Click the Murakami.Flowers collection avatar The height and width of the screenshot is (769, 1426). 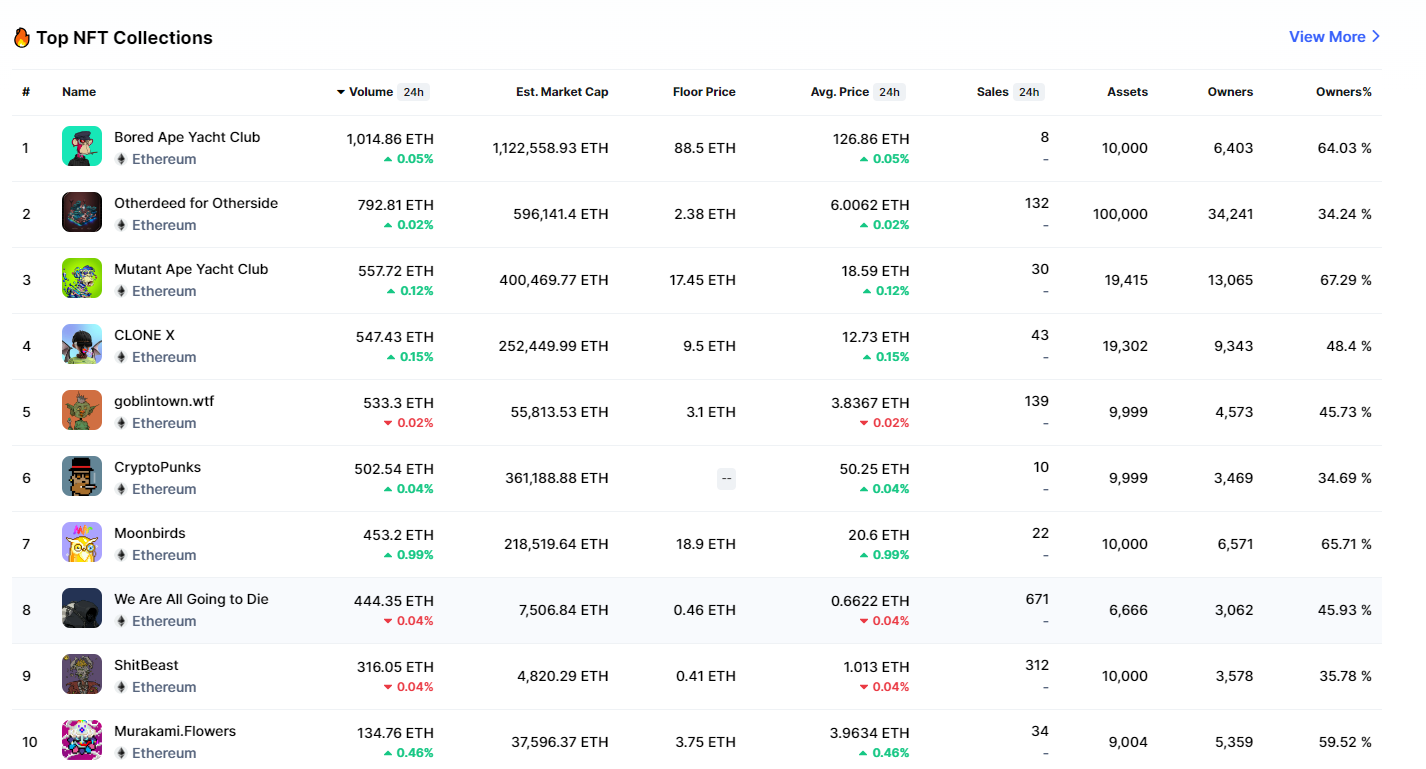82,740
